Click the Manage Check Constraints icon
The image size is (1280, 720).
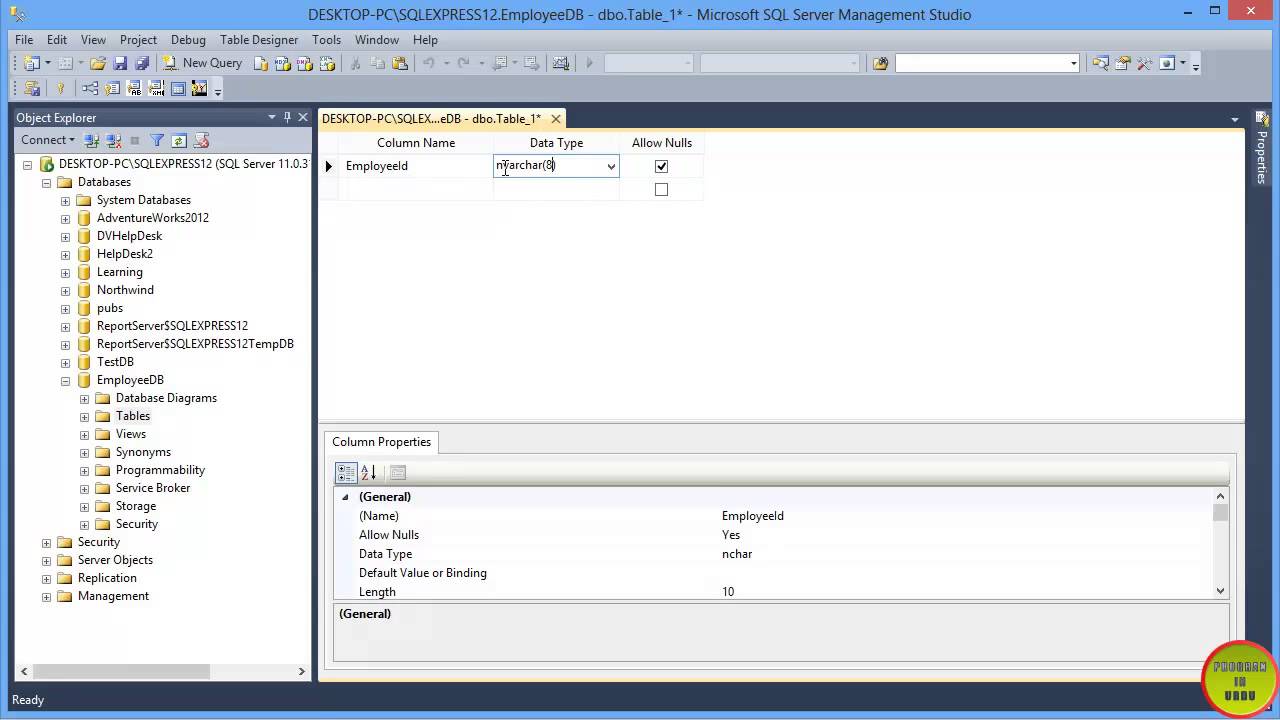click(178, 88)
